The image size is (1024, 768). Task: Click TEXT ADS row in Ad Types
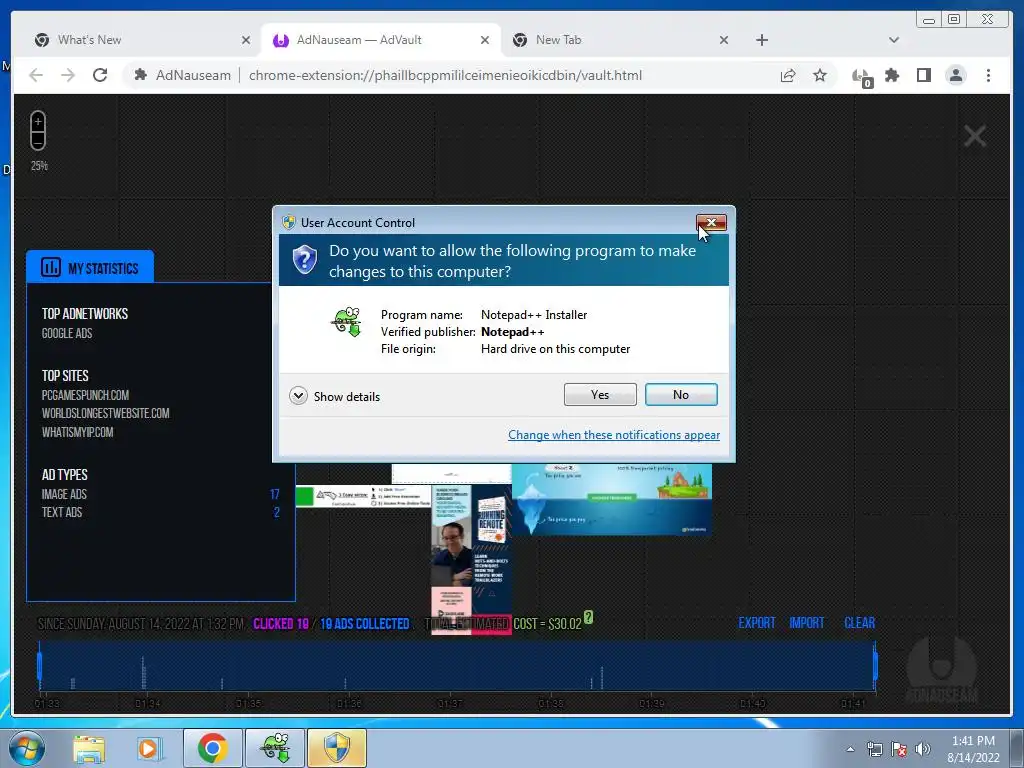[161, 513]
